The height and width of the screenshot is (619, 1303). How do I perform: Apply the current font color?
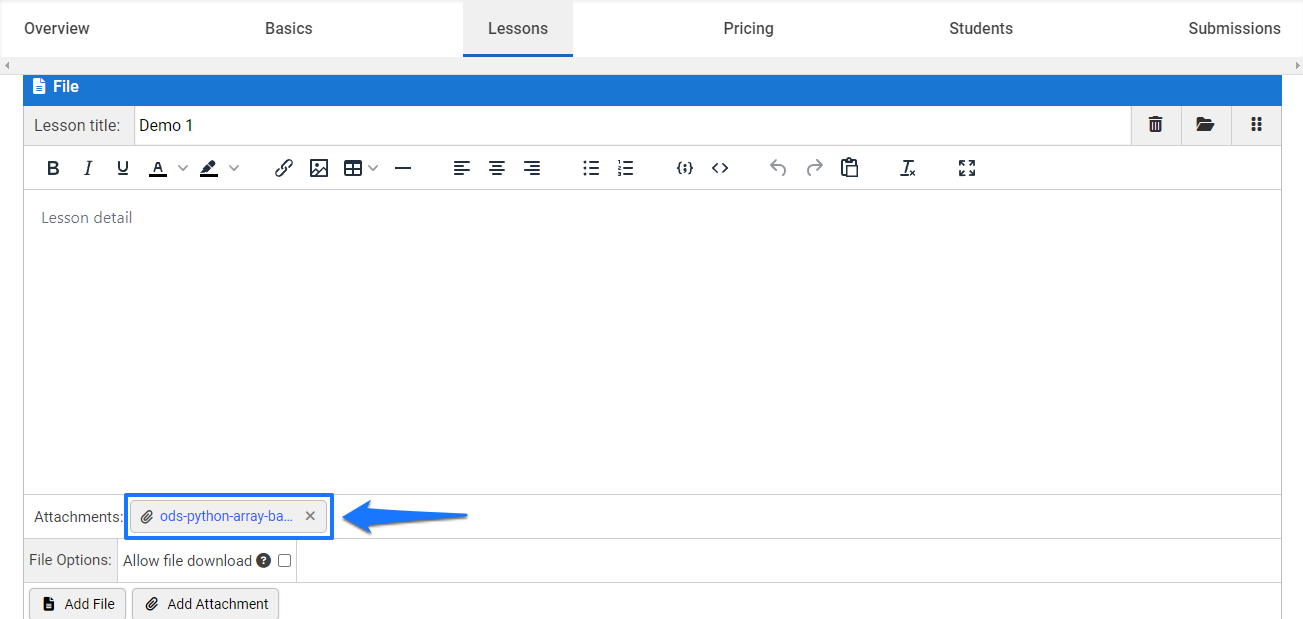(x=158, y=168)
